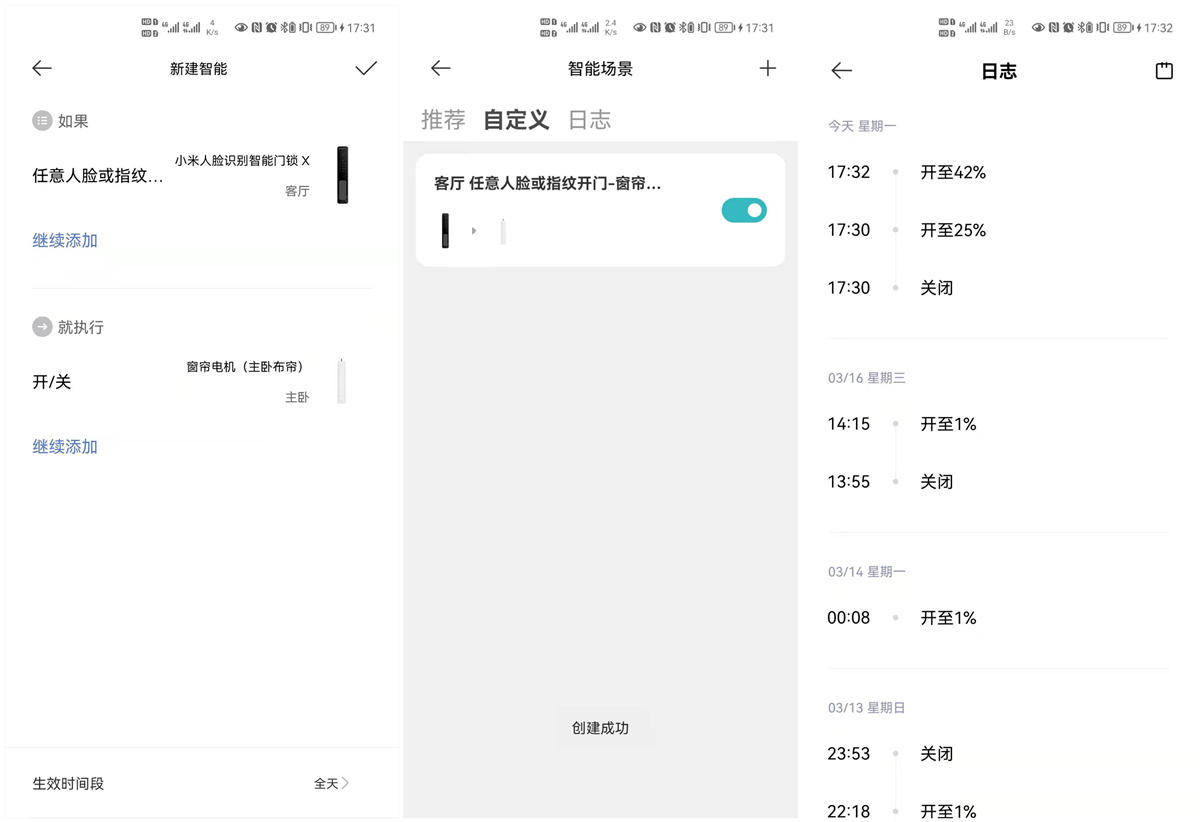
Task: Tap the back arrow on the 新建智能 page
Action: click(41, 68)
